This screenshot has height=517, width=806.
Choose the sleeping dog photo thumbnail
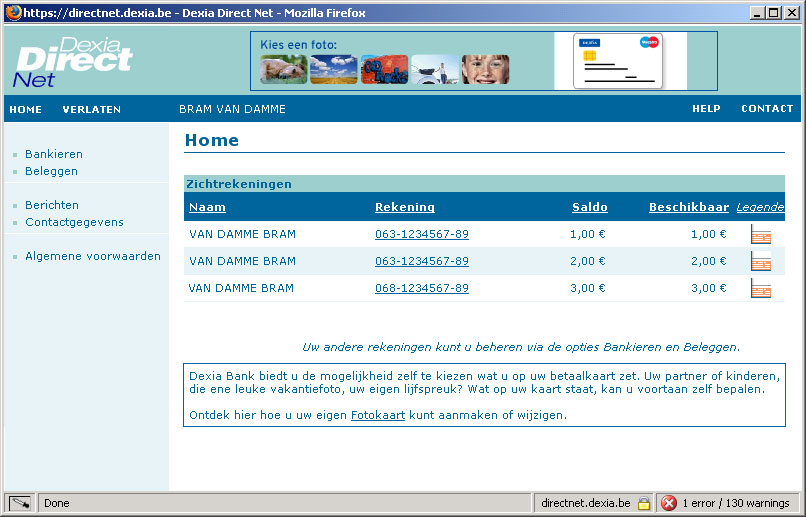284,69
